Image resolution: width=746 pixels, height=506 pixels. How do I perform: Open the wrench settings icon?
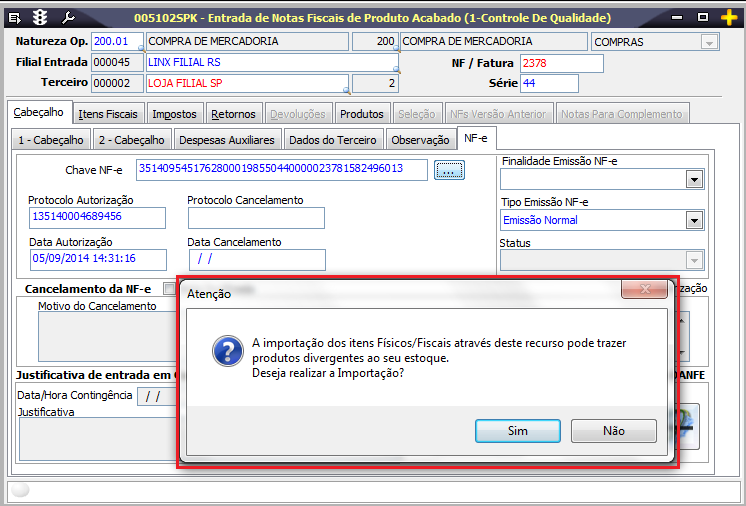[x=68, y=18]
